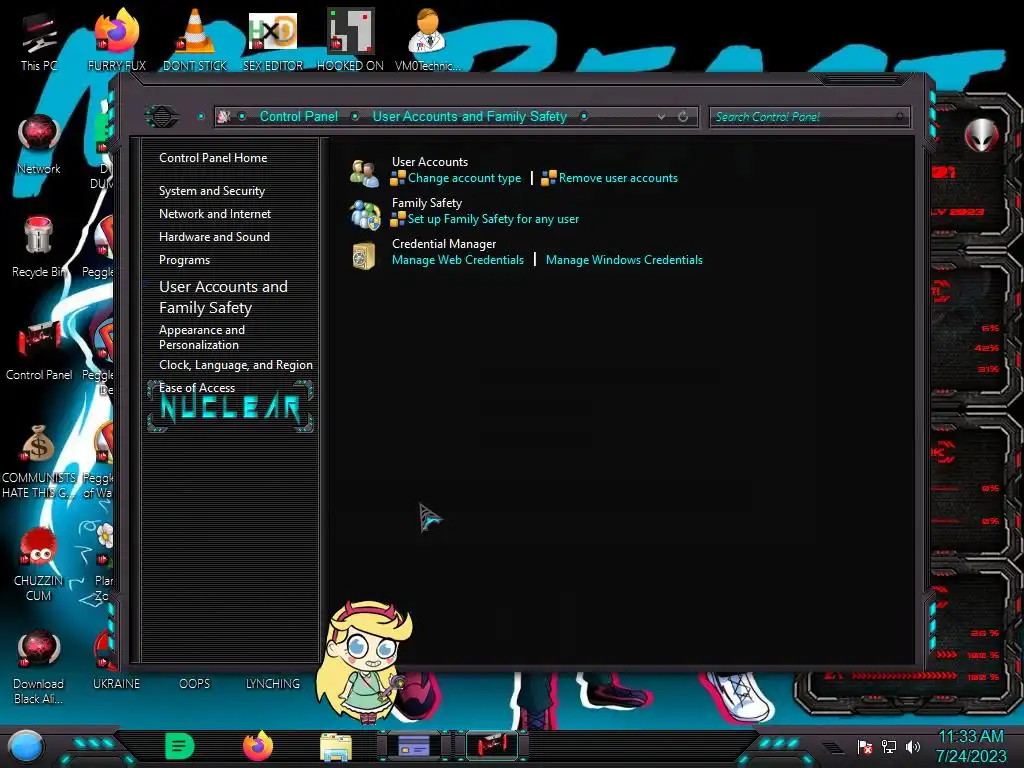Click the Credential Manager heading
This screenshot has height=768, width=1024.
pos(444,244)
